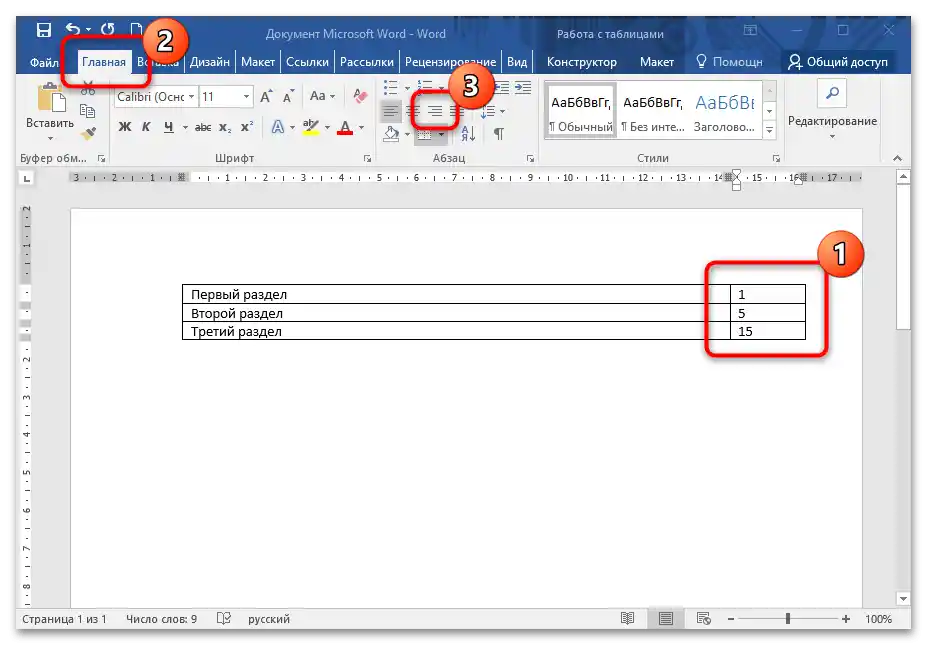Align text to the right
Screen dimensions: 927x645
(x=435, y=111)
